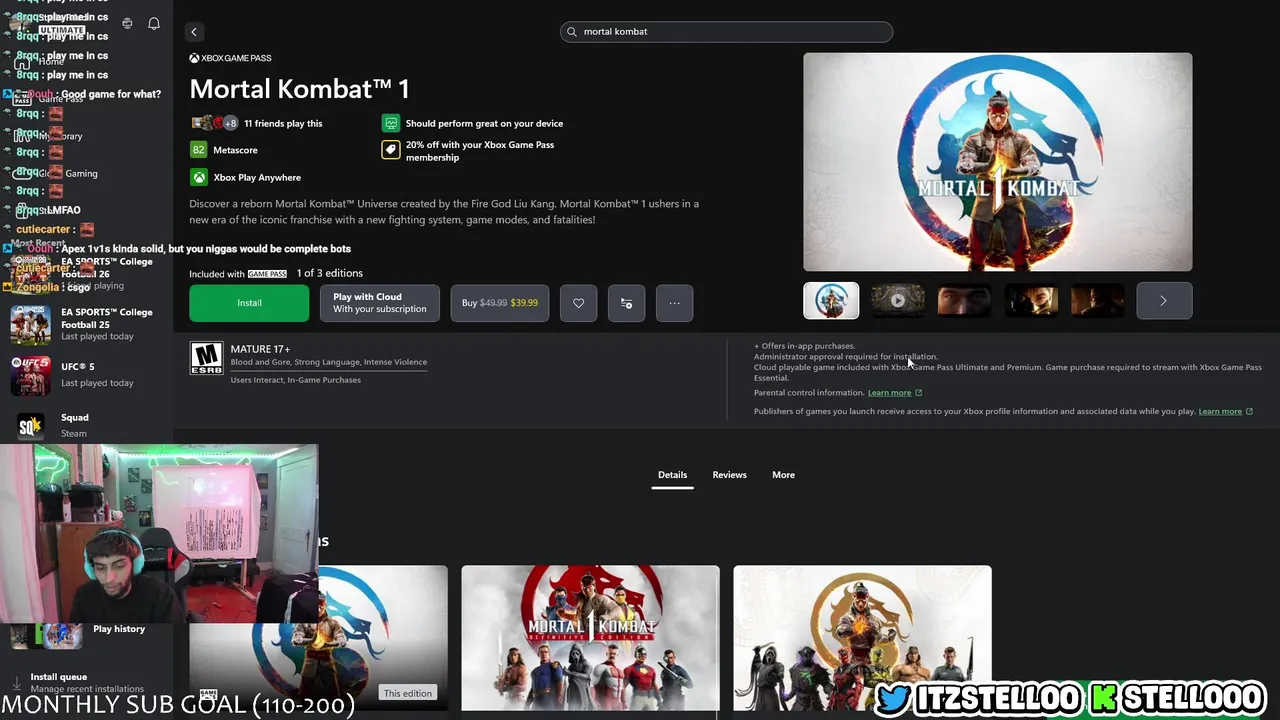Add game to wishlist heart icon

pos(578,303)
